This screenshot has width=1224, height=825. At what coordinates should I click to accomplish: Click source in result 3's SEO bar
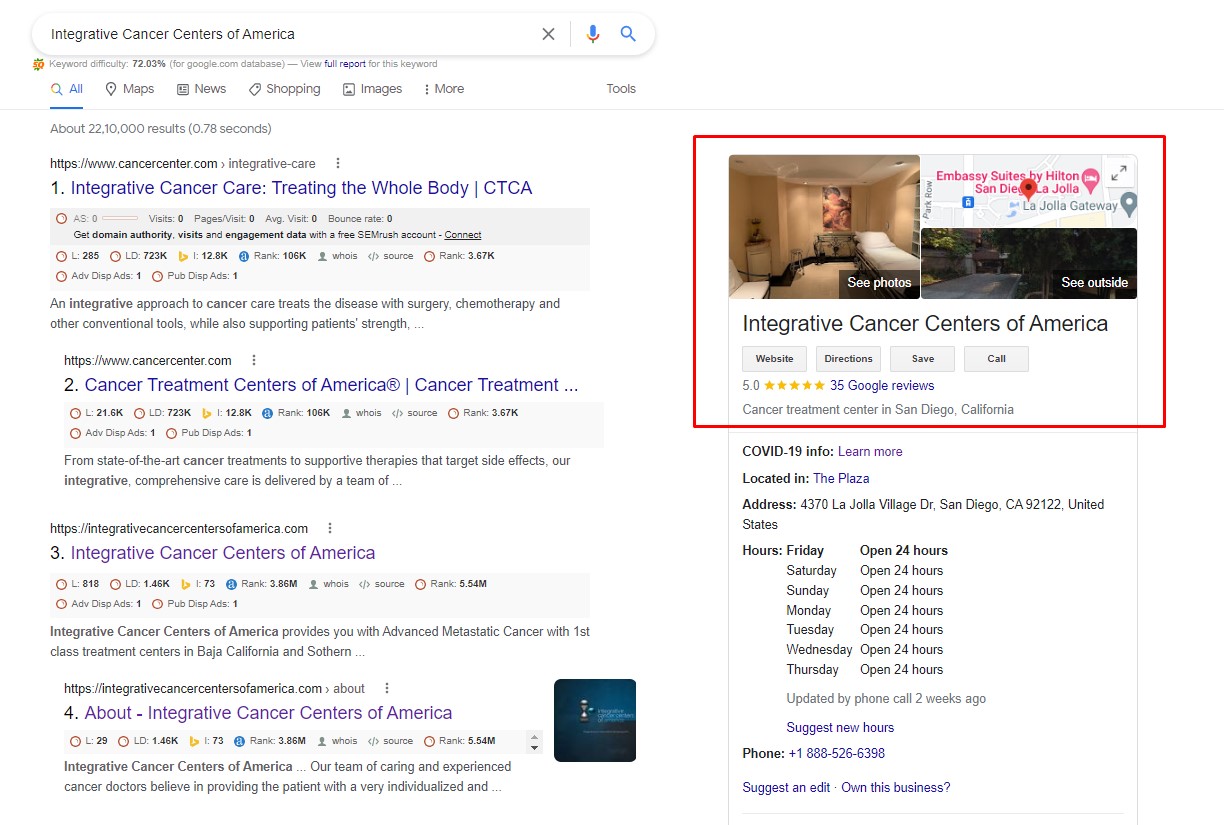383,584
